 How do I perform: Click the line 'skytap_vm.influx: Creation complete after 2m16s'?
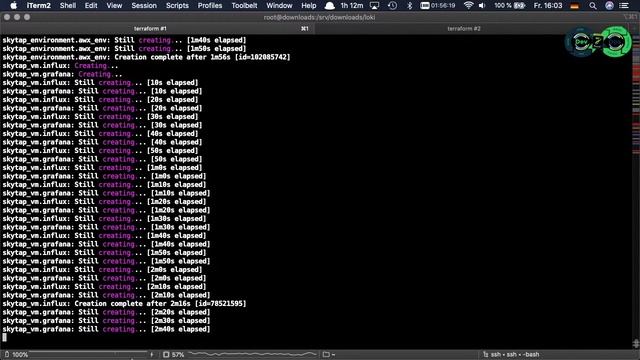coord(124,304)
